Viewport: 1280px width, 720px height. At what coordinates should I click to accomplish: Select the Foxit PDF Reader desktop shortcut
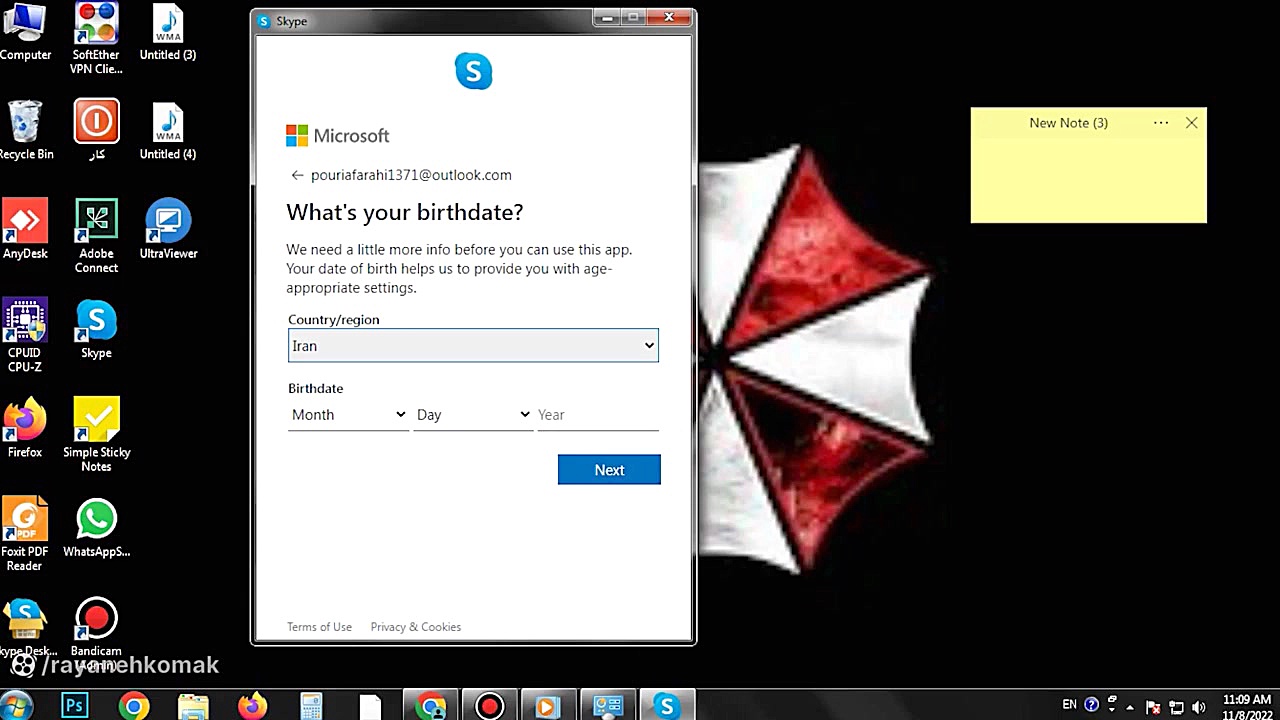[x=25, y=535]
